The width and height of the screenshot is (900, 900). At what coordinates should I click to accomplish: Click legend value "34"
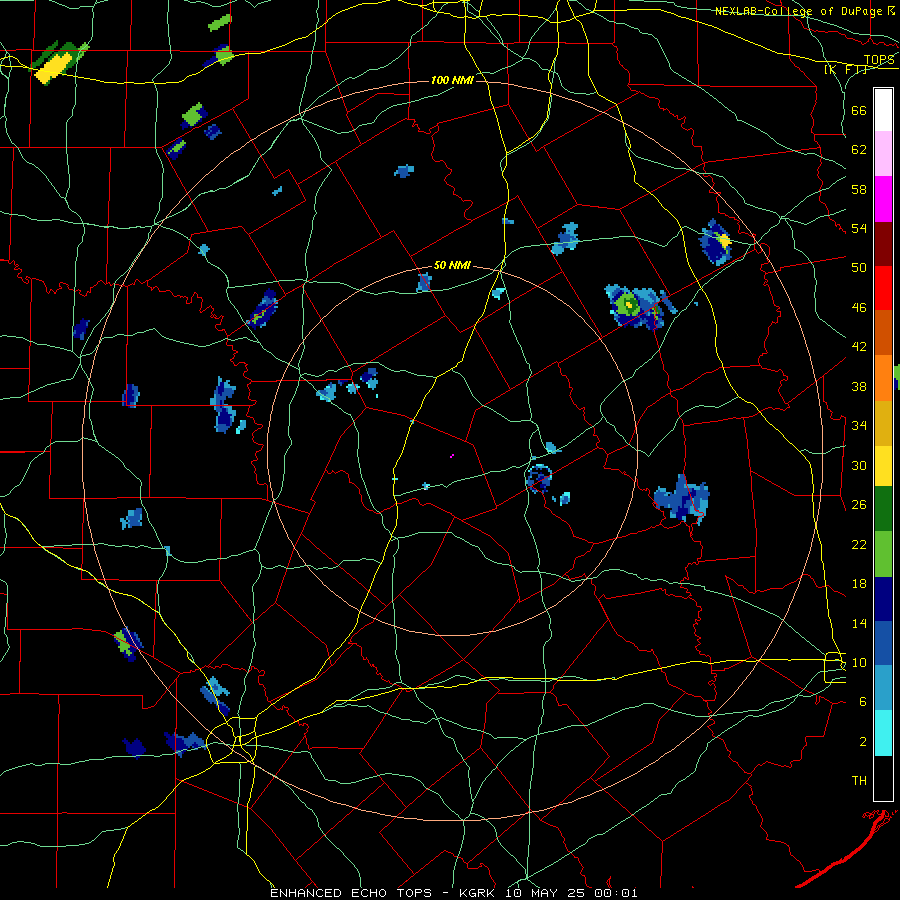(x=859, y=426)
